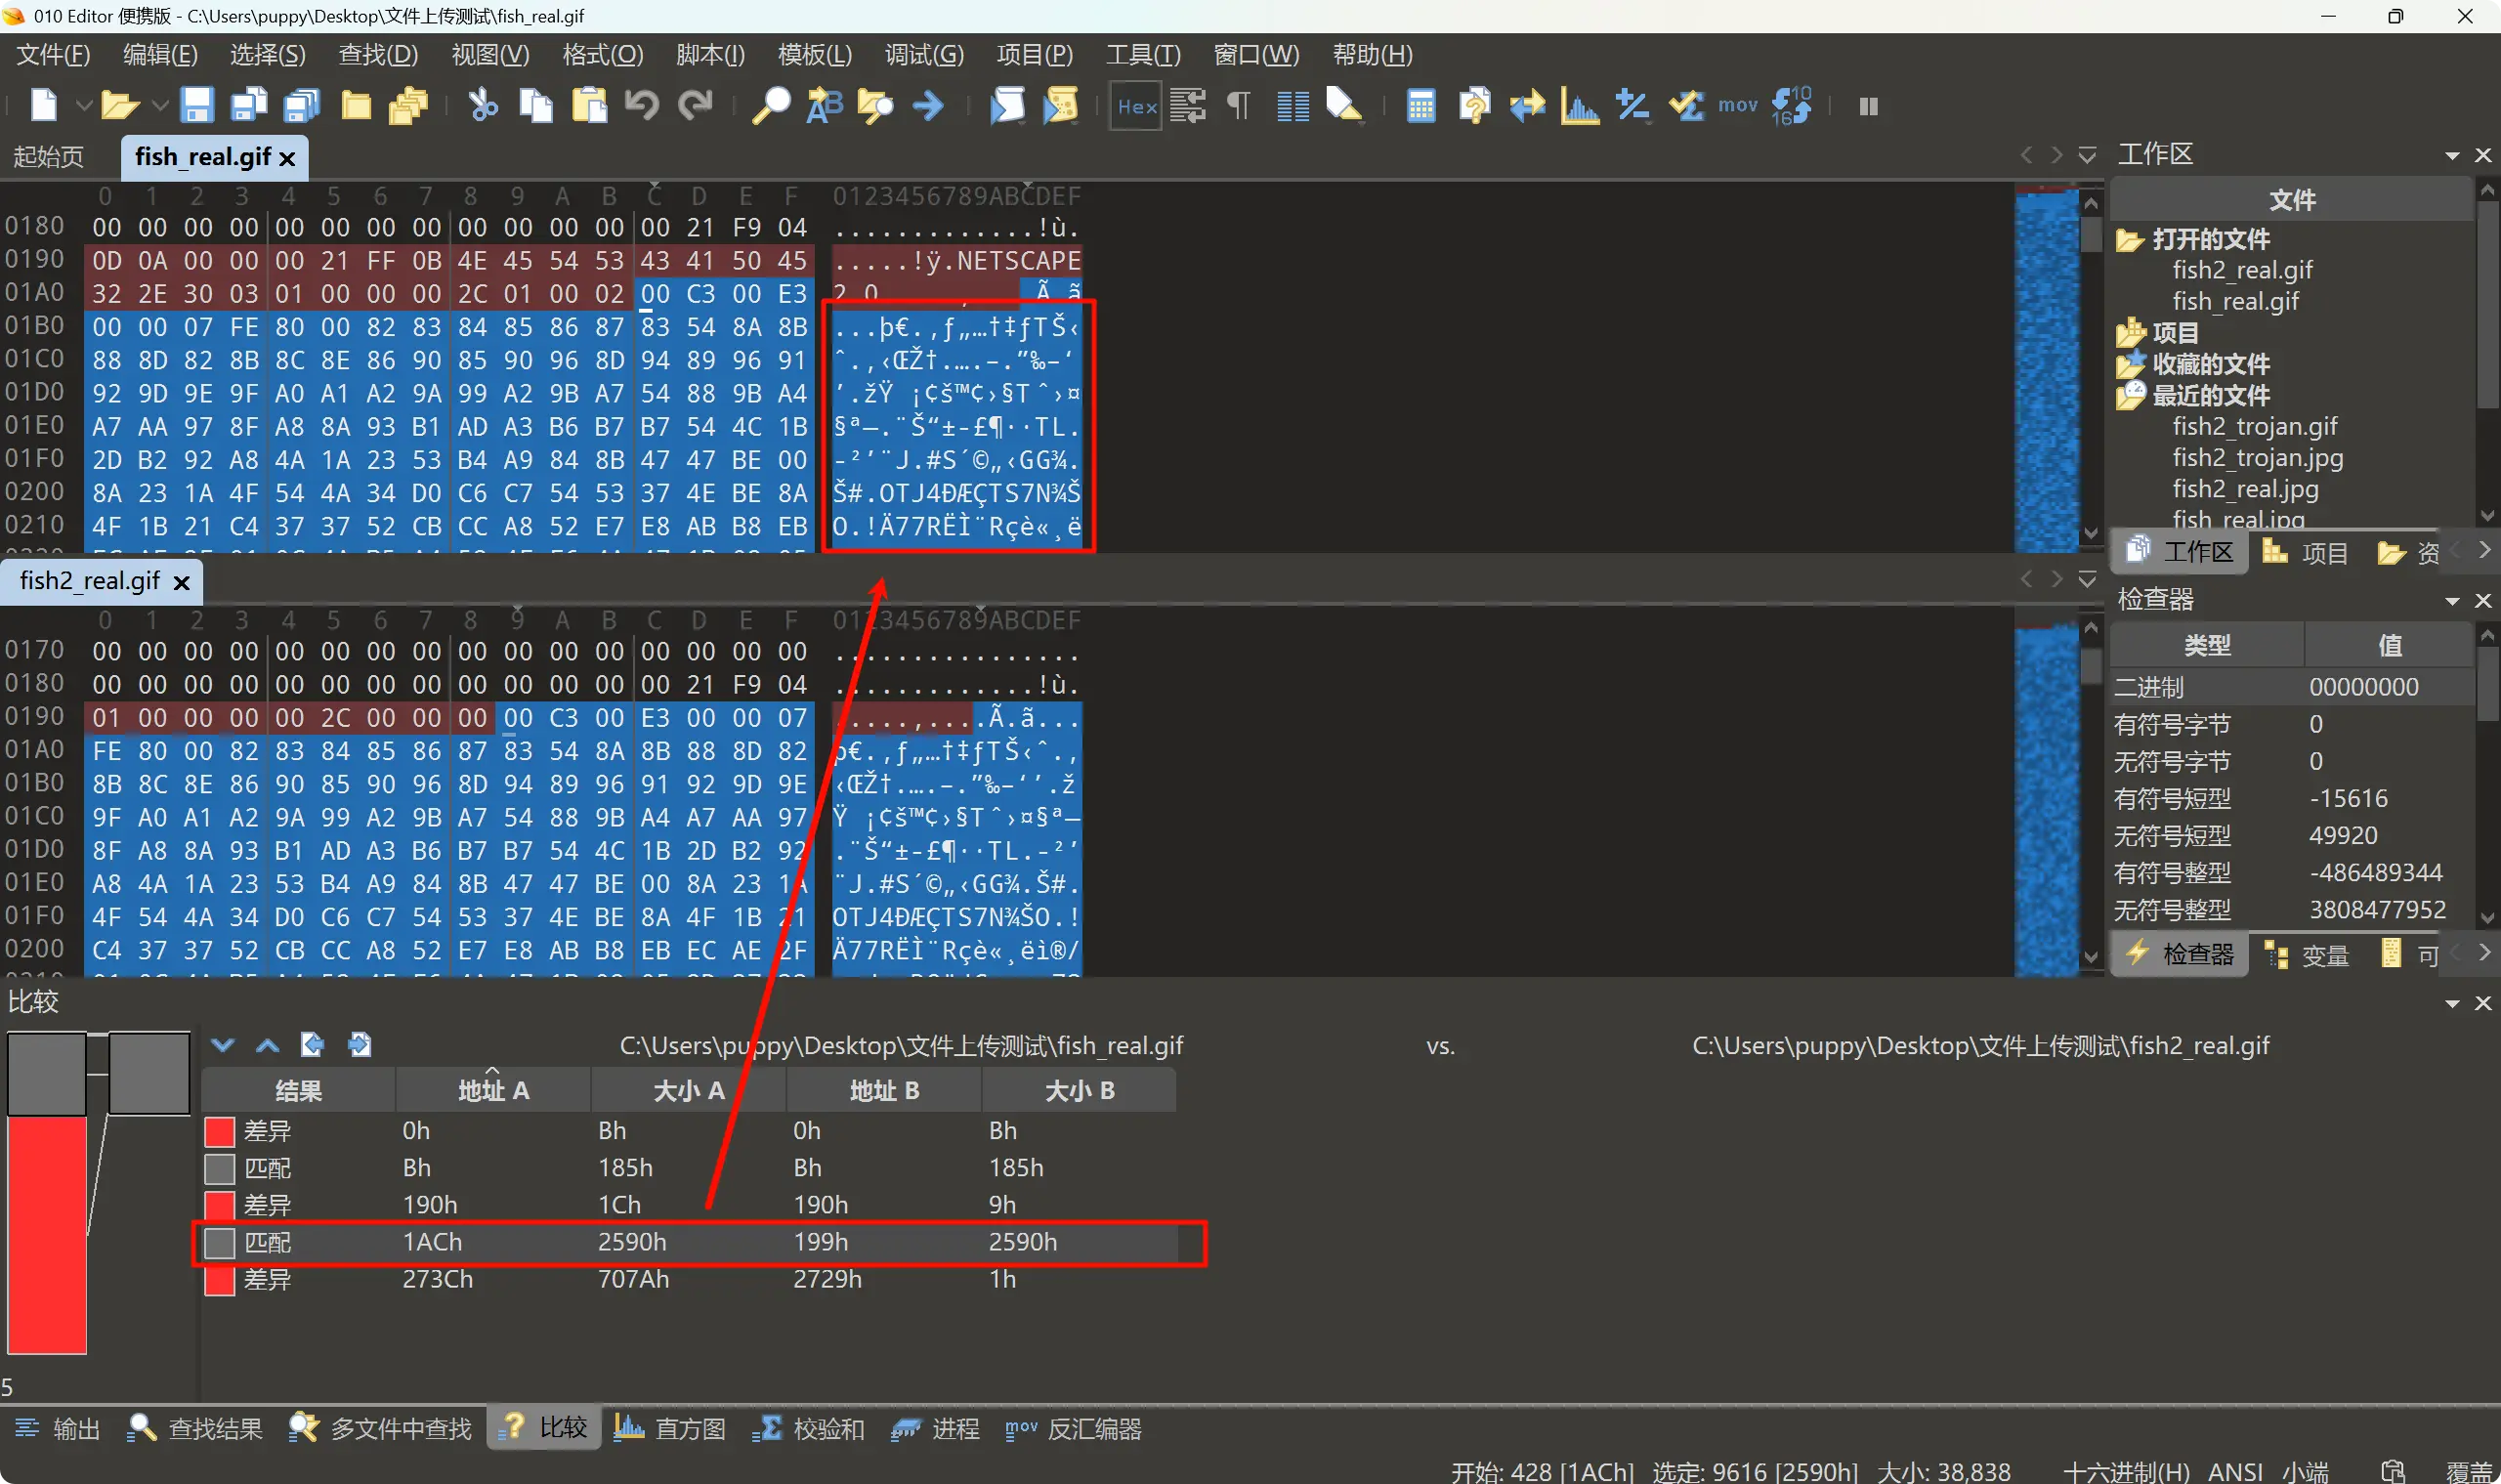The height and width of the screenshot is (1484, 2501).
Task: Open the New file dropdown arrow
Action: click(84, 105)
